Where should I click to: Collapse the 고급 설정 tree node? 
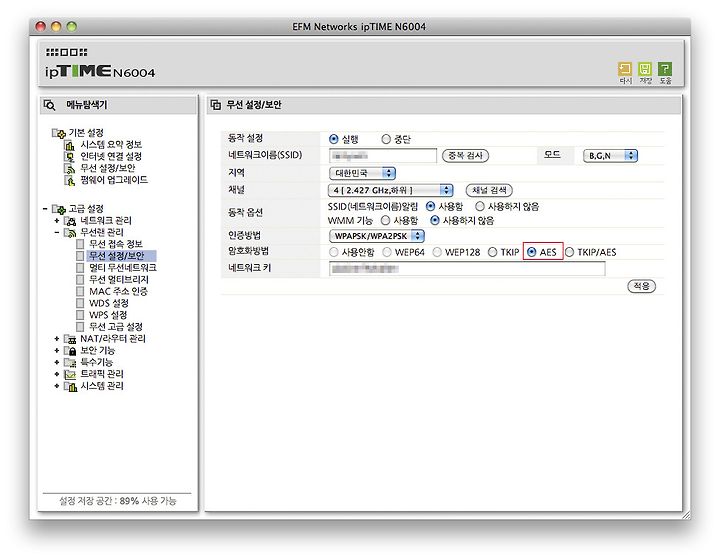[45, 209]
